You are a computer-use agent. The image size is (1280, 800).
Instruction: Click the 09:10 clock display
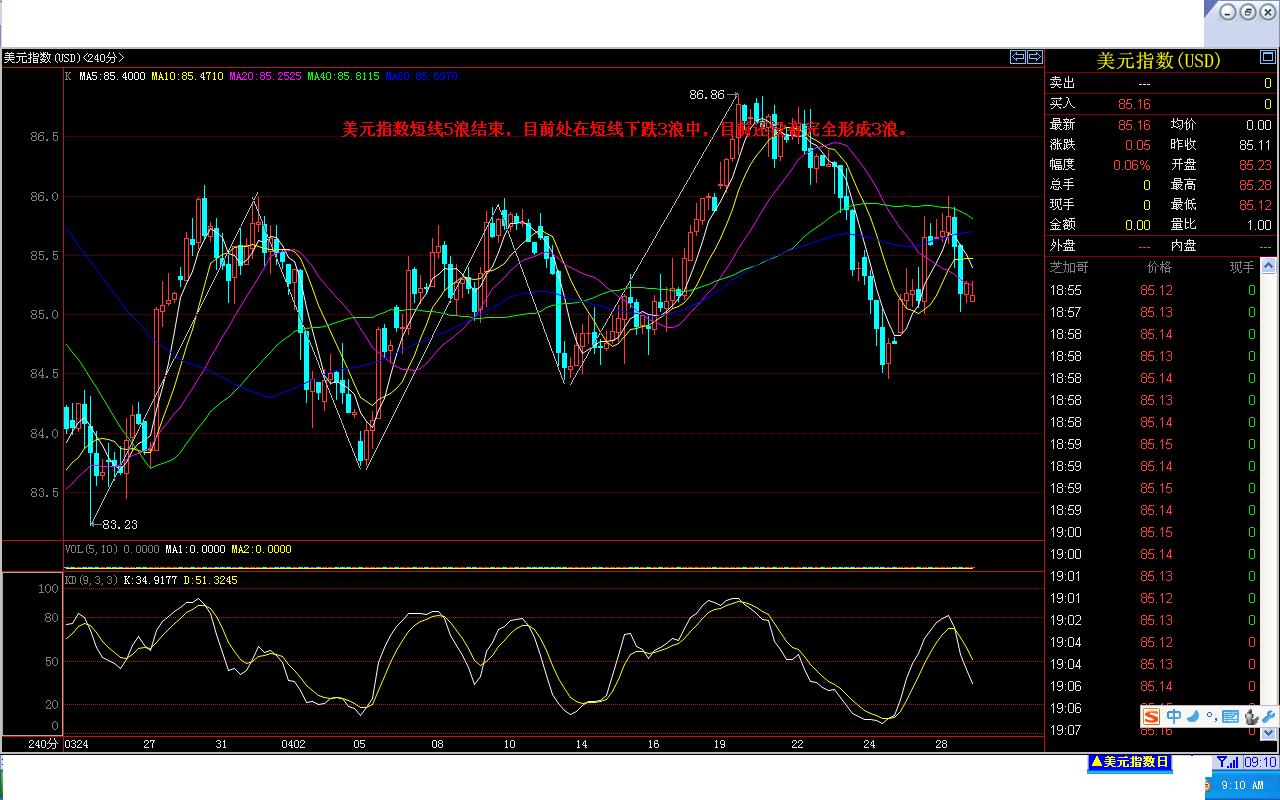coord(1260,763)
